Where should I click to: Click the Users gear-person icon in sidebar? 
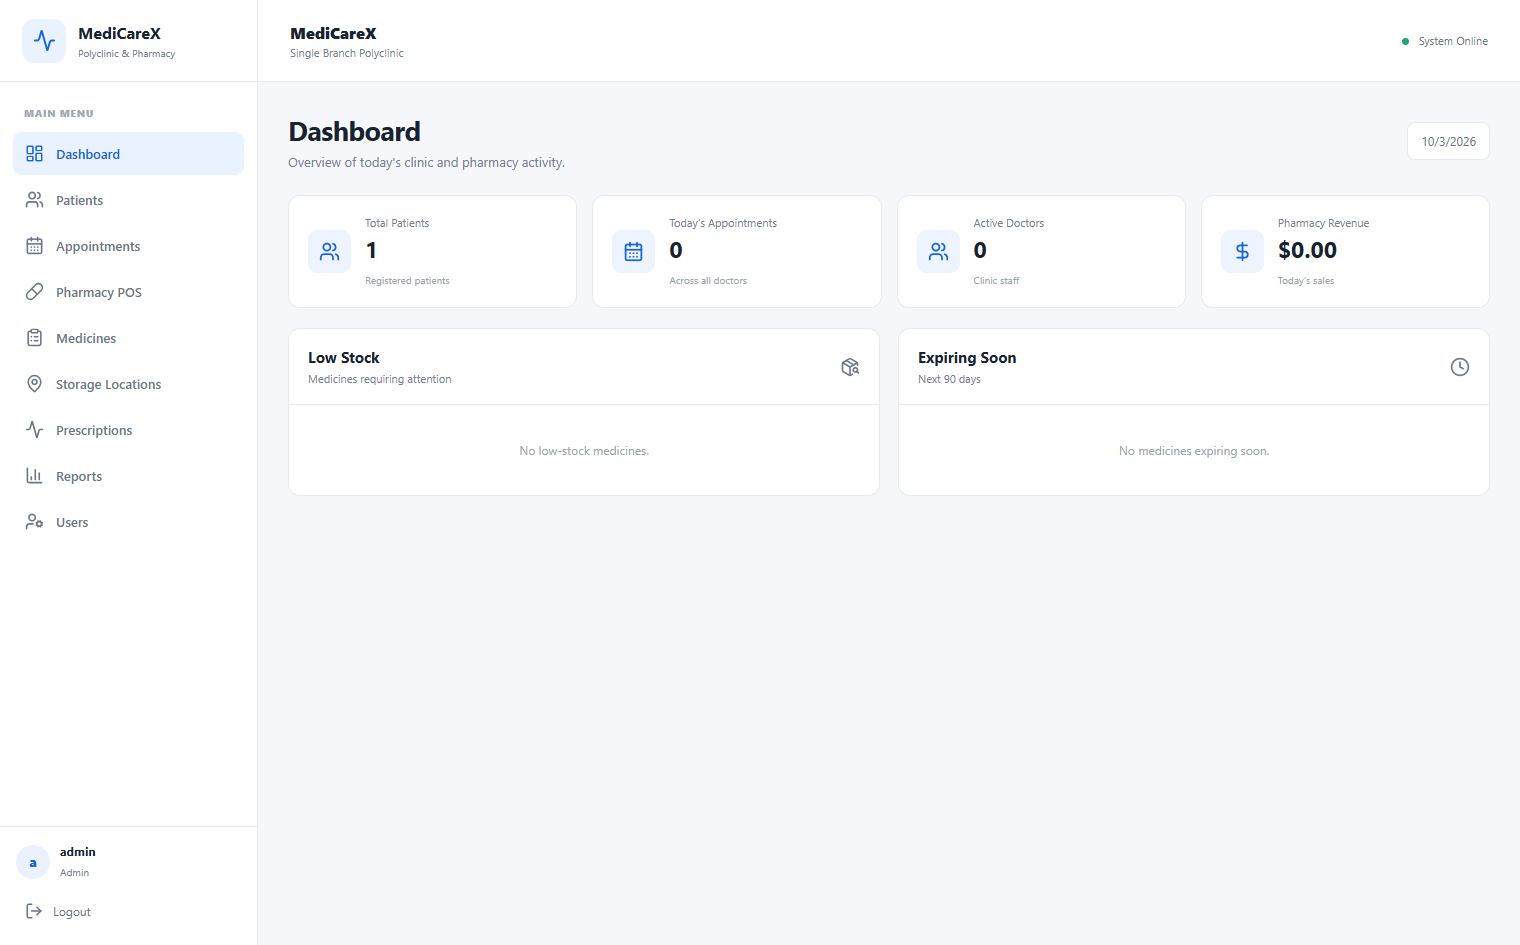point(34,522)
